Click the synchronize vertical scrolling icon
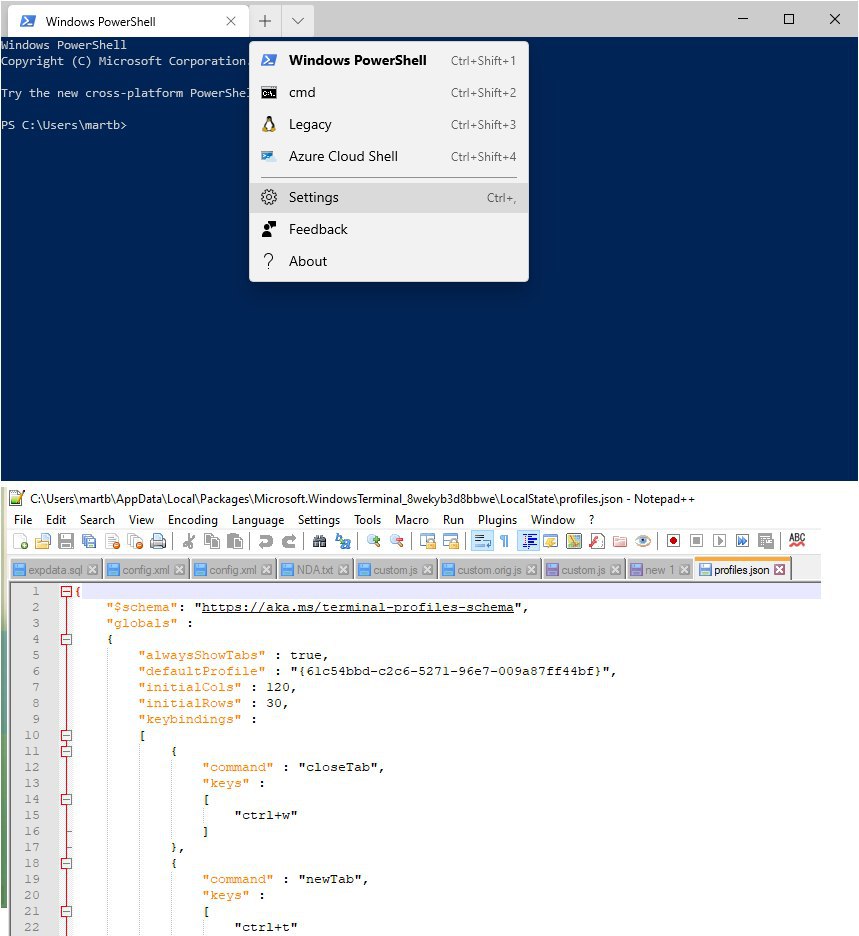 click(427, 541)
